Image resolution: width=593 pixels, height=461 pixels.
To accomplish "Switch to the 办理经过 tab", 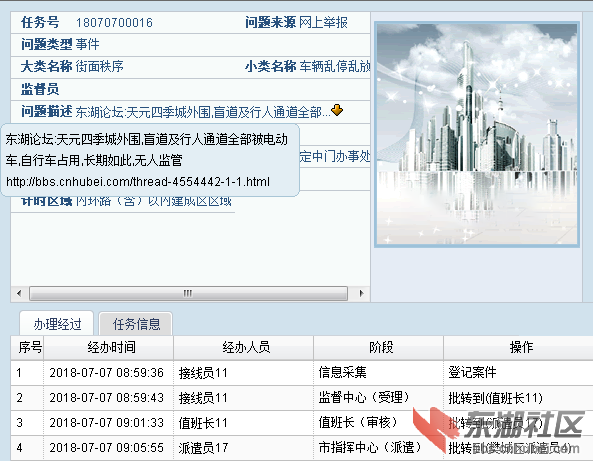I will 57,324.
